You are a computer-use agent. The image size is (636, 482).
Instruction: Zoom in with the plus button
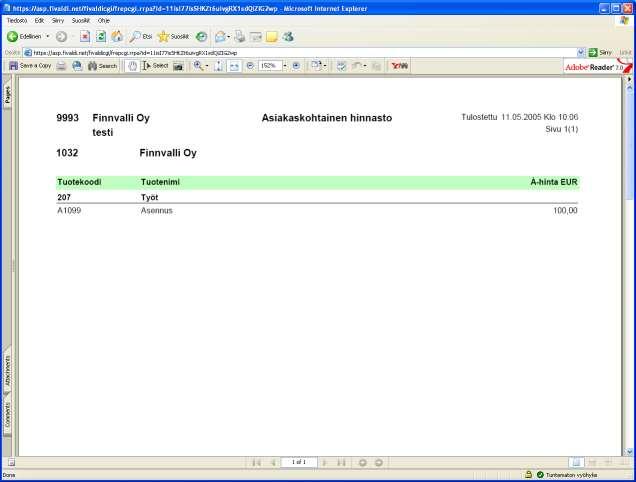(297, 66)
